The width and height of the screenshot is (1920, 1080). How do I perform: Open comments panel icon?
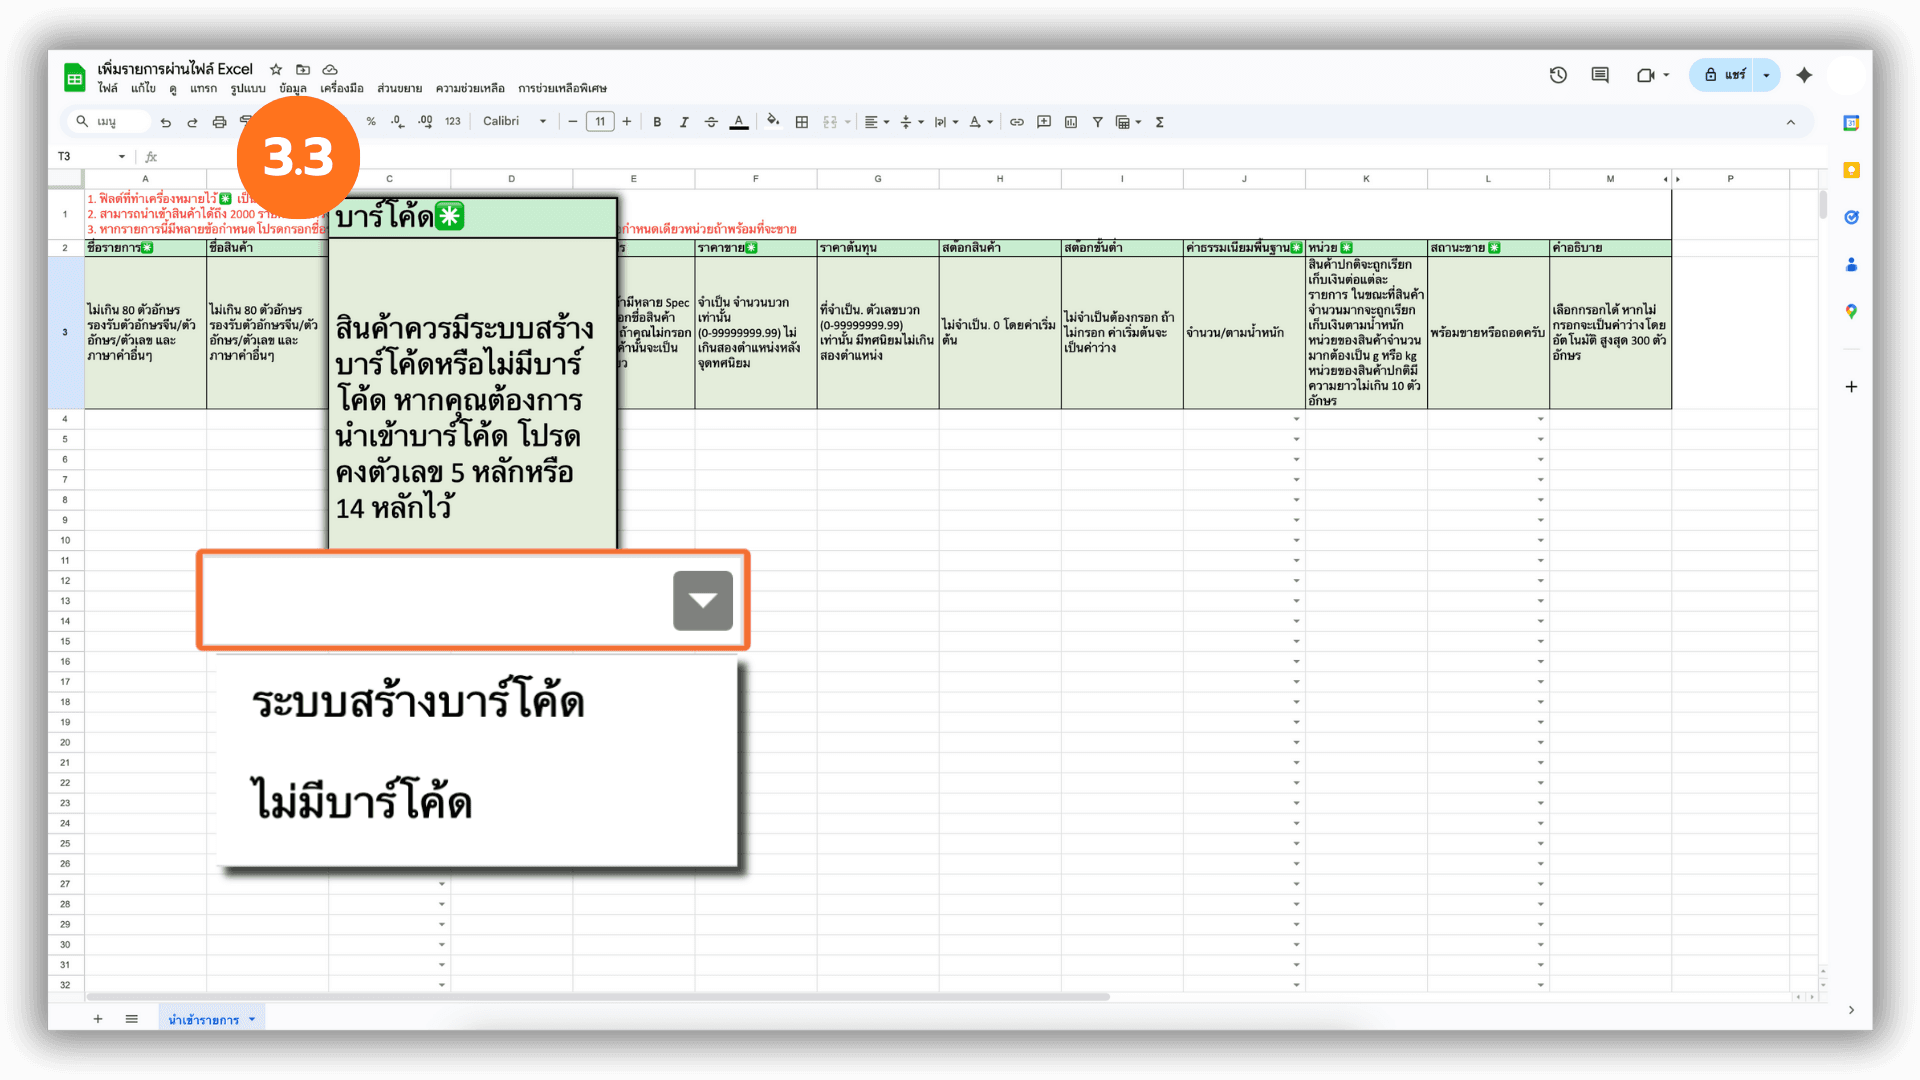point(1600,75)
